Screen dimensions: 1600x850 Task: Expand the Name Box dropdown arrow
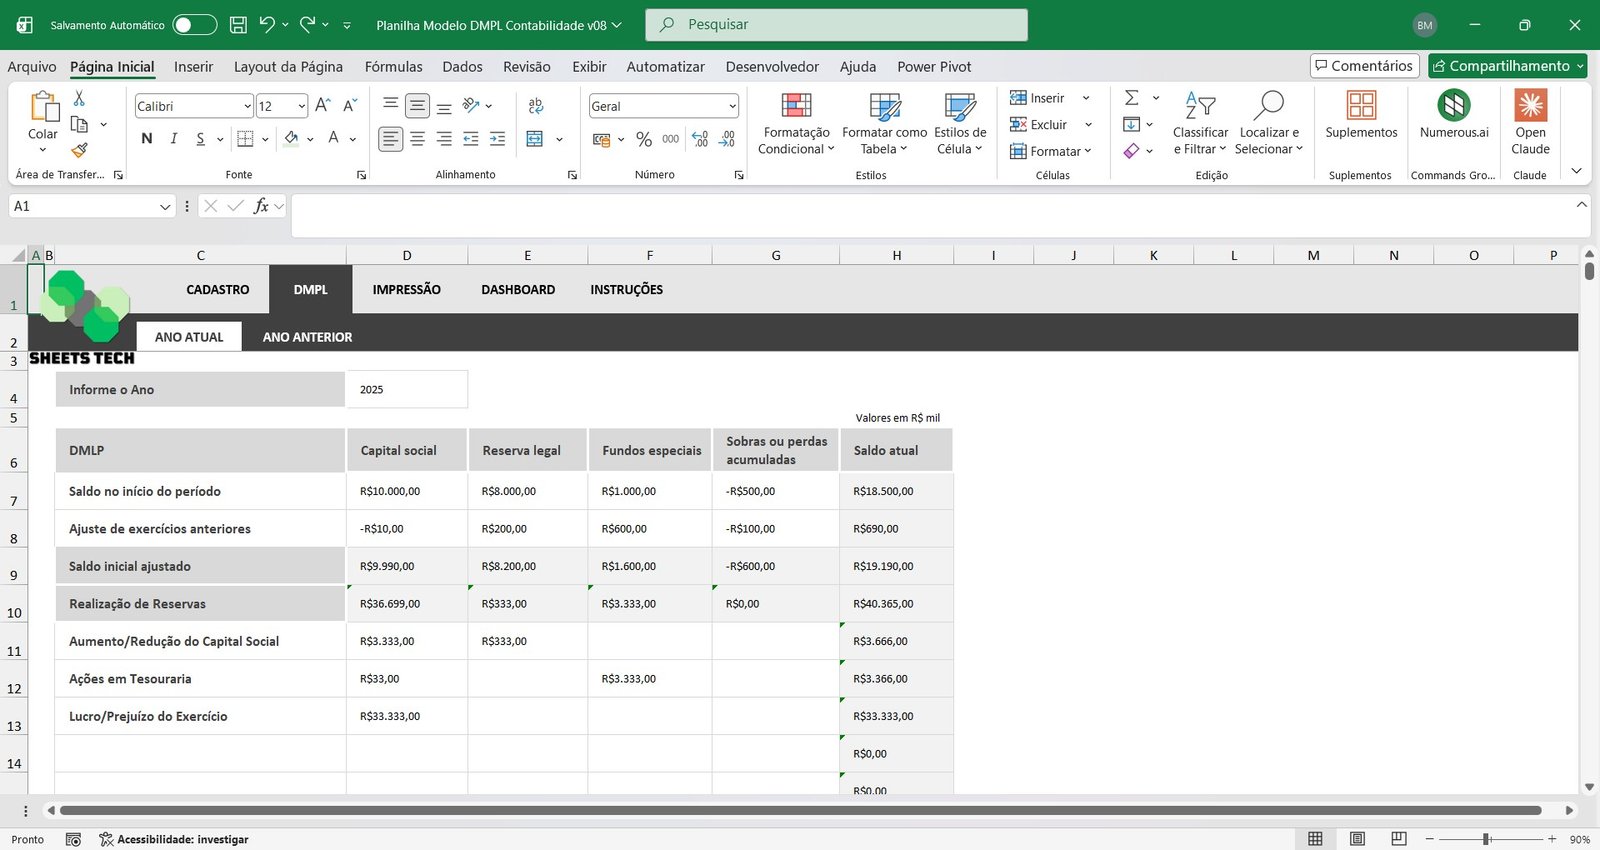165,207
